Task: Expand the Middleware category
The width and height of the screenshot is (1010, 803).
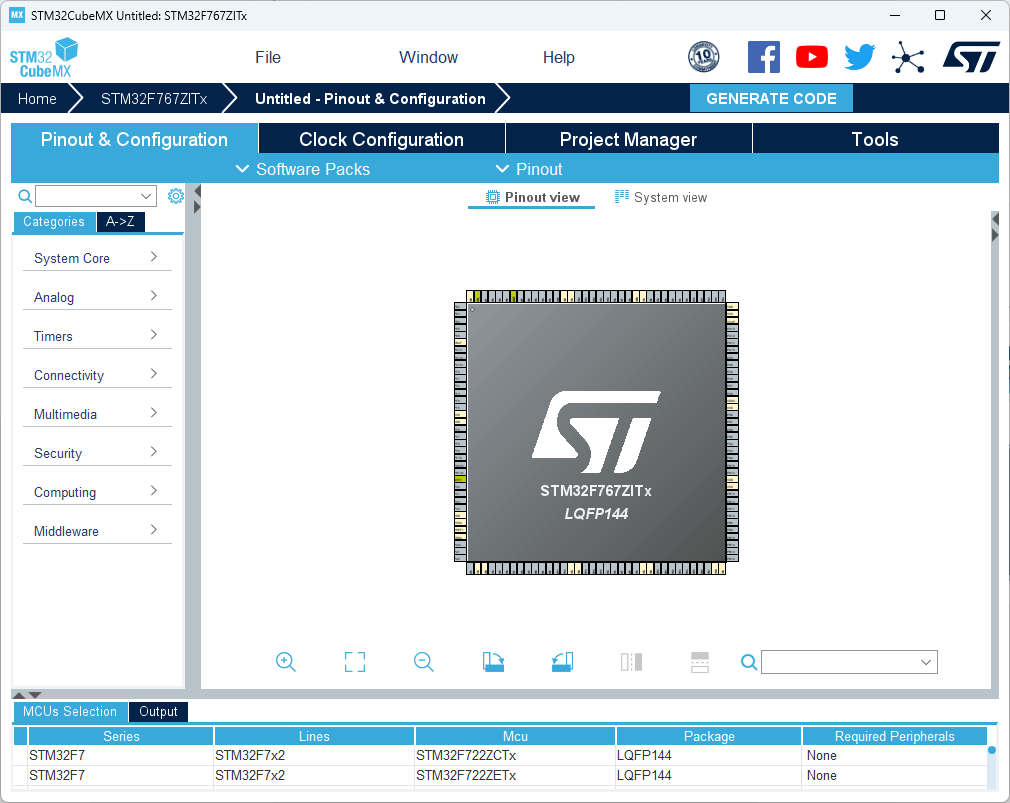Action: (97, 531)
